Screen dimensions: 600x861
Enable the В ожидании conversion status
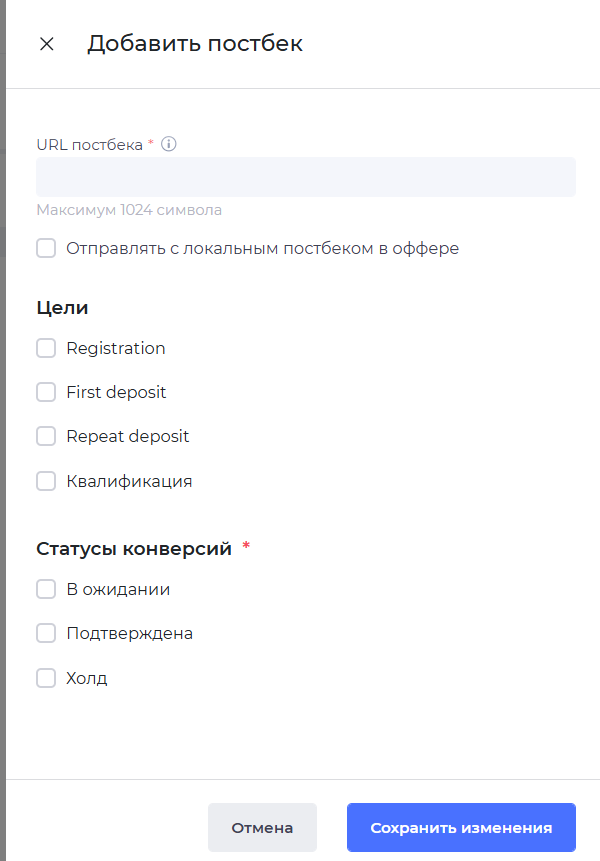46,589
